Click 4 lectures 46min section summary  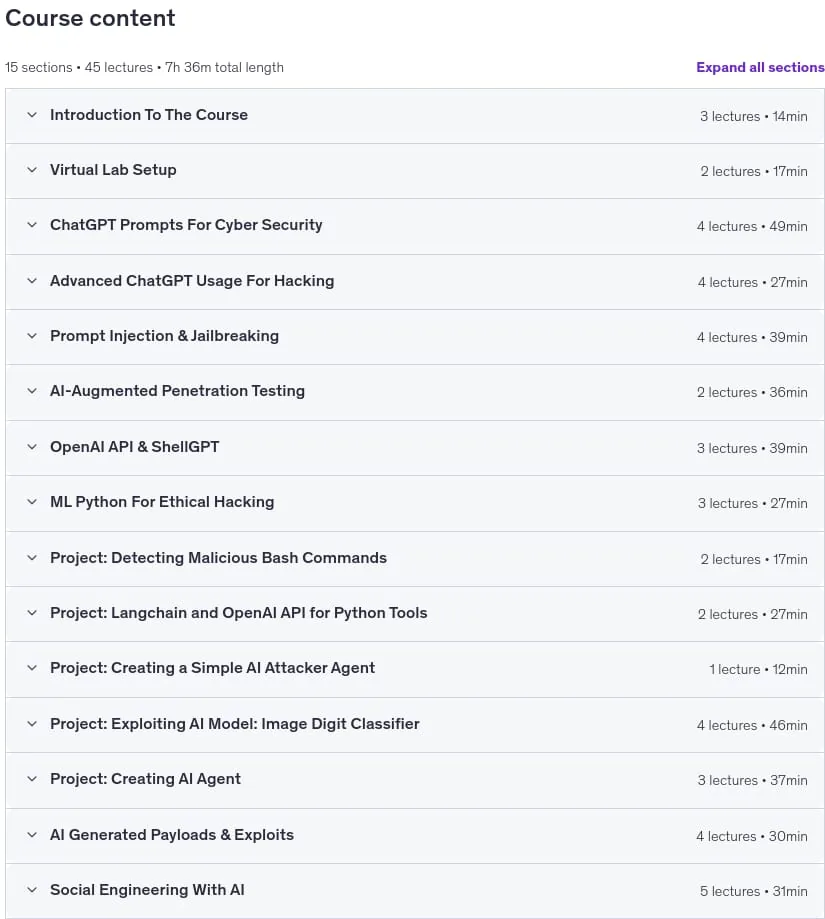click(x=752, y=726)
